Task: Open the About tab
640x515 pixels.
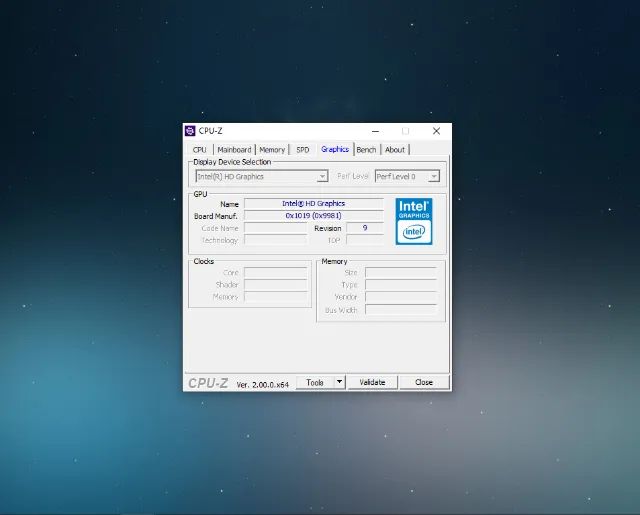Action: click(x=395, y=150)
